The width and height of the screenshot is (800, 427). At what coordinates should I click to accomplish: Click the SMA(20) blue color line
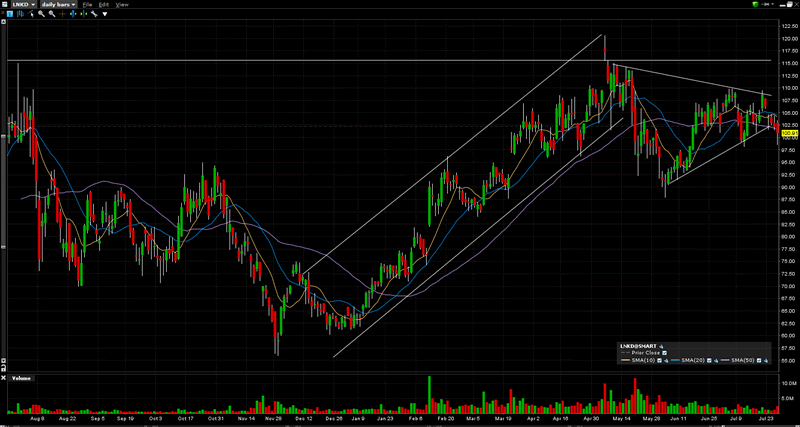pos(675,360)
